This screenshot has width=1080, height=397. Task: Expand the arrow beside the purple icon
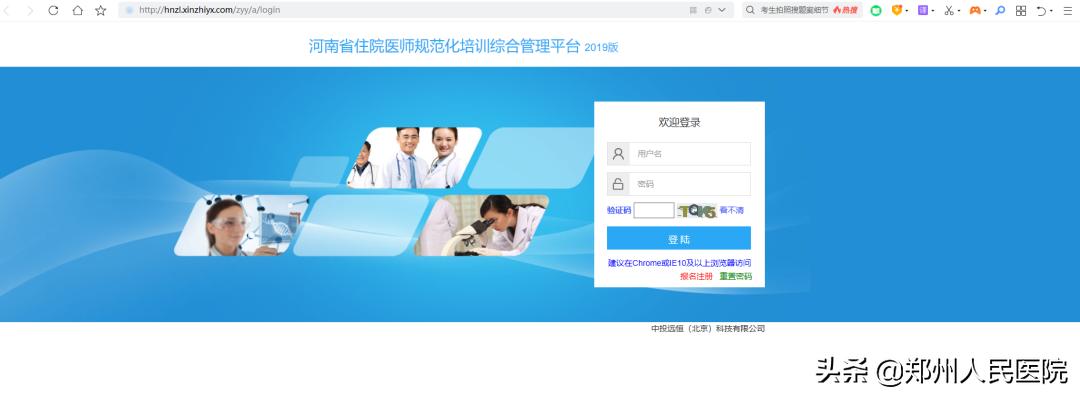tap(933, 11)
